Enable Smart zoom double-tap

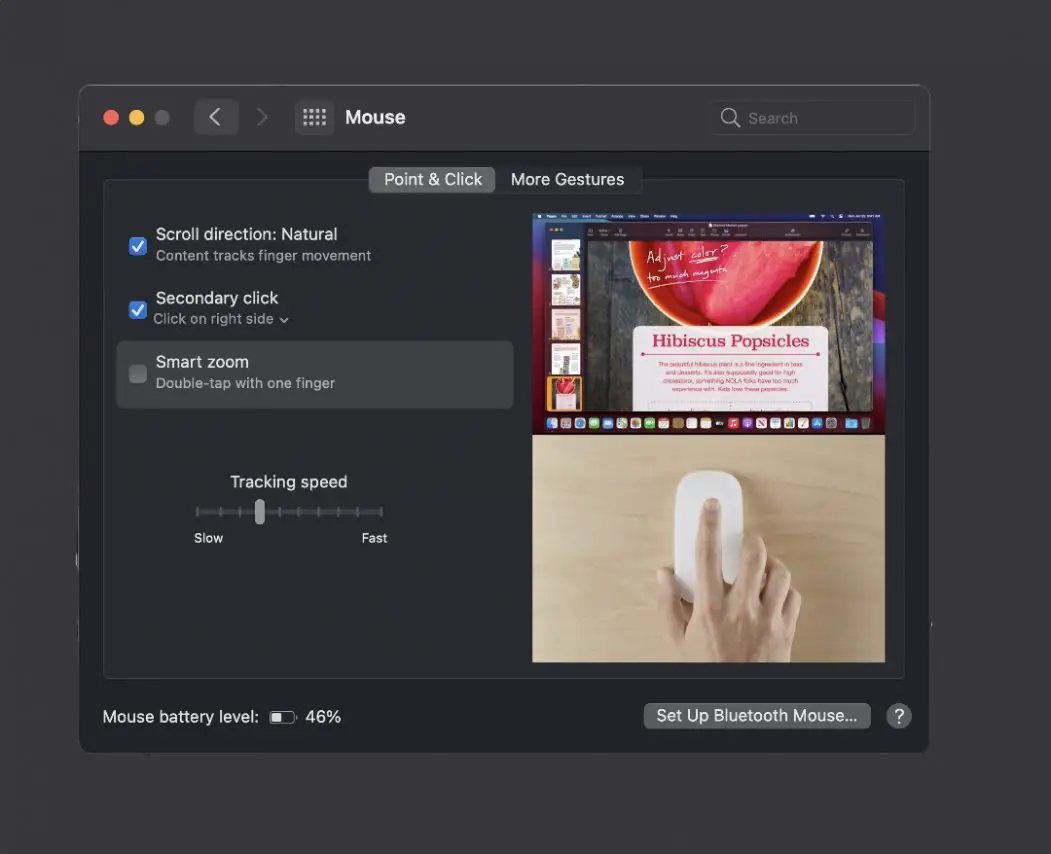click(137, 374)
